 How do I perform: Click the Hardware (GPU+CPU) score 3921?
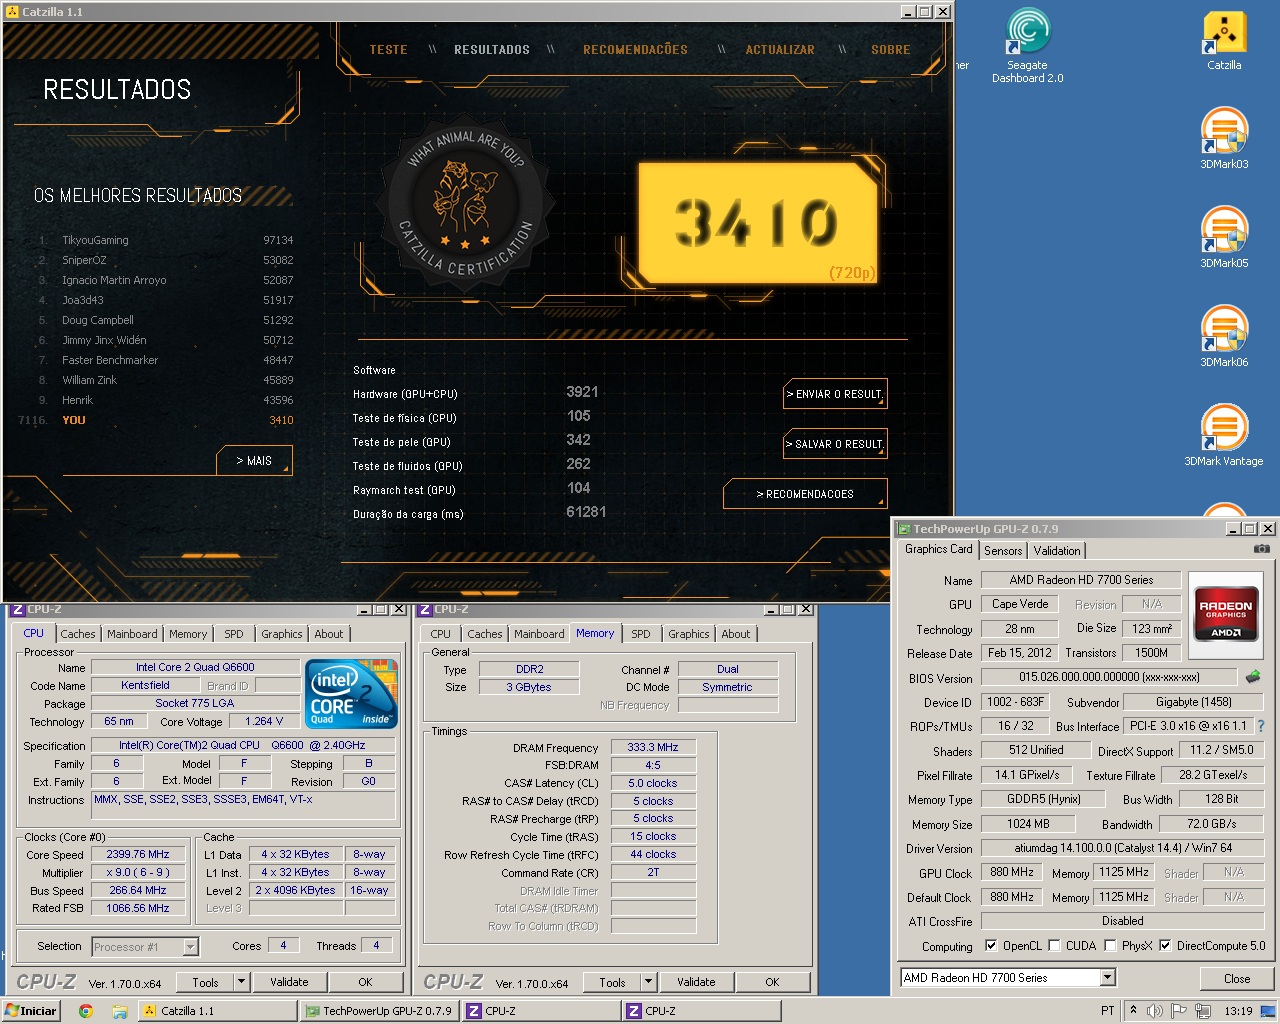[x=582, y=392]
